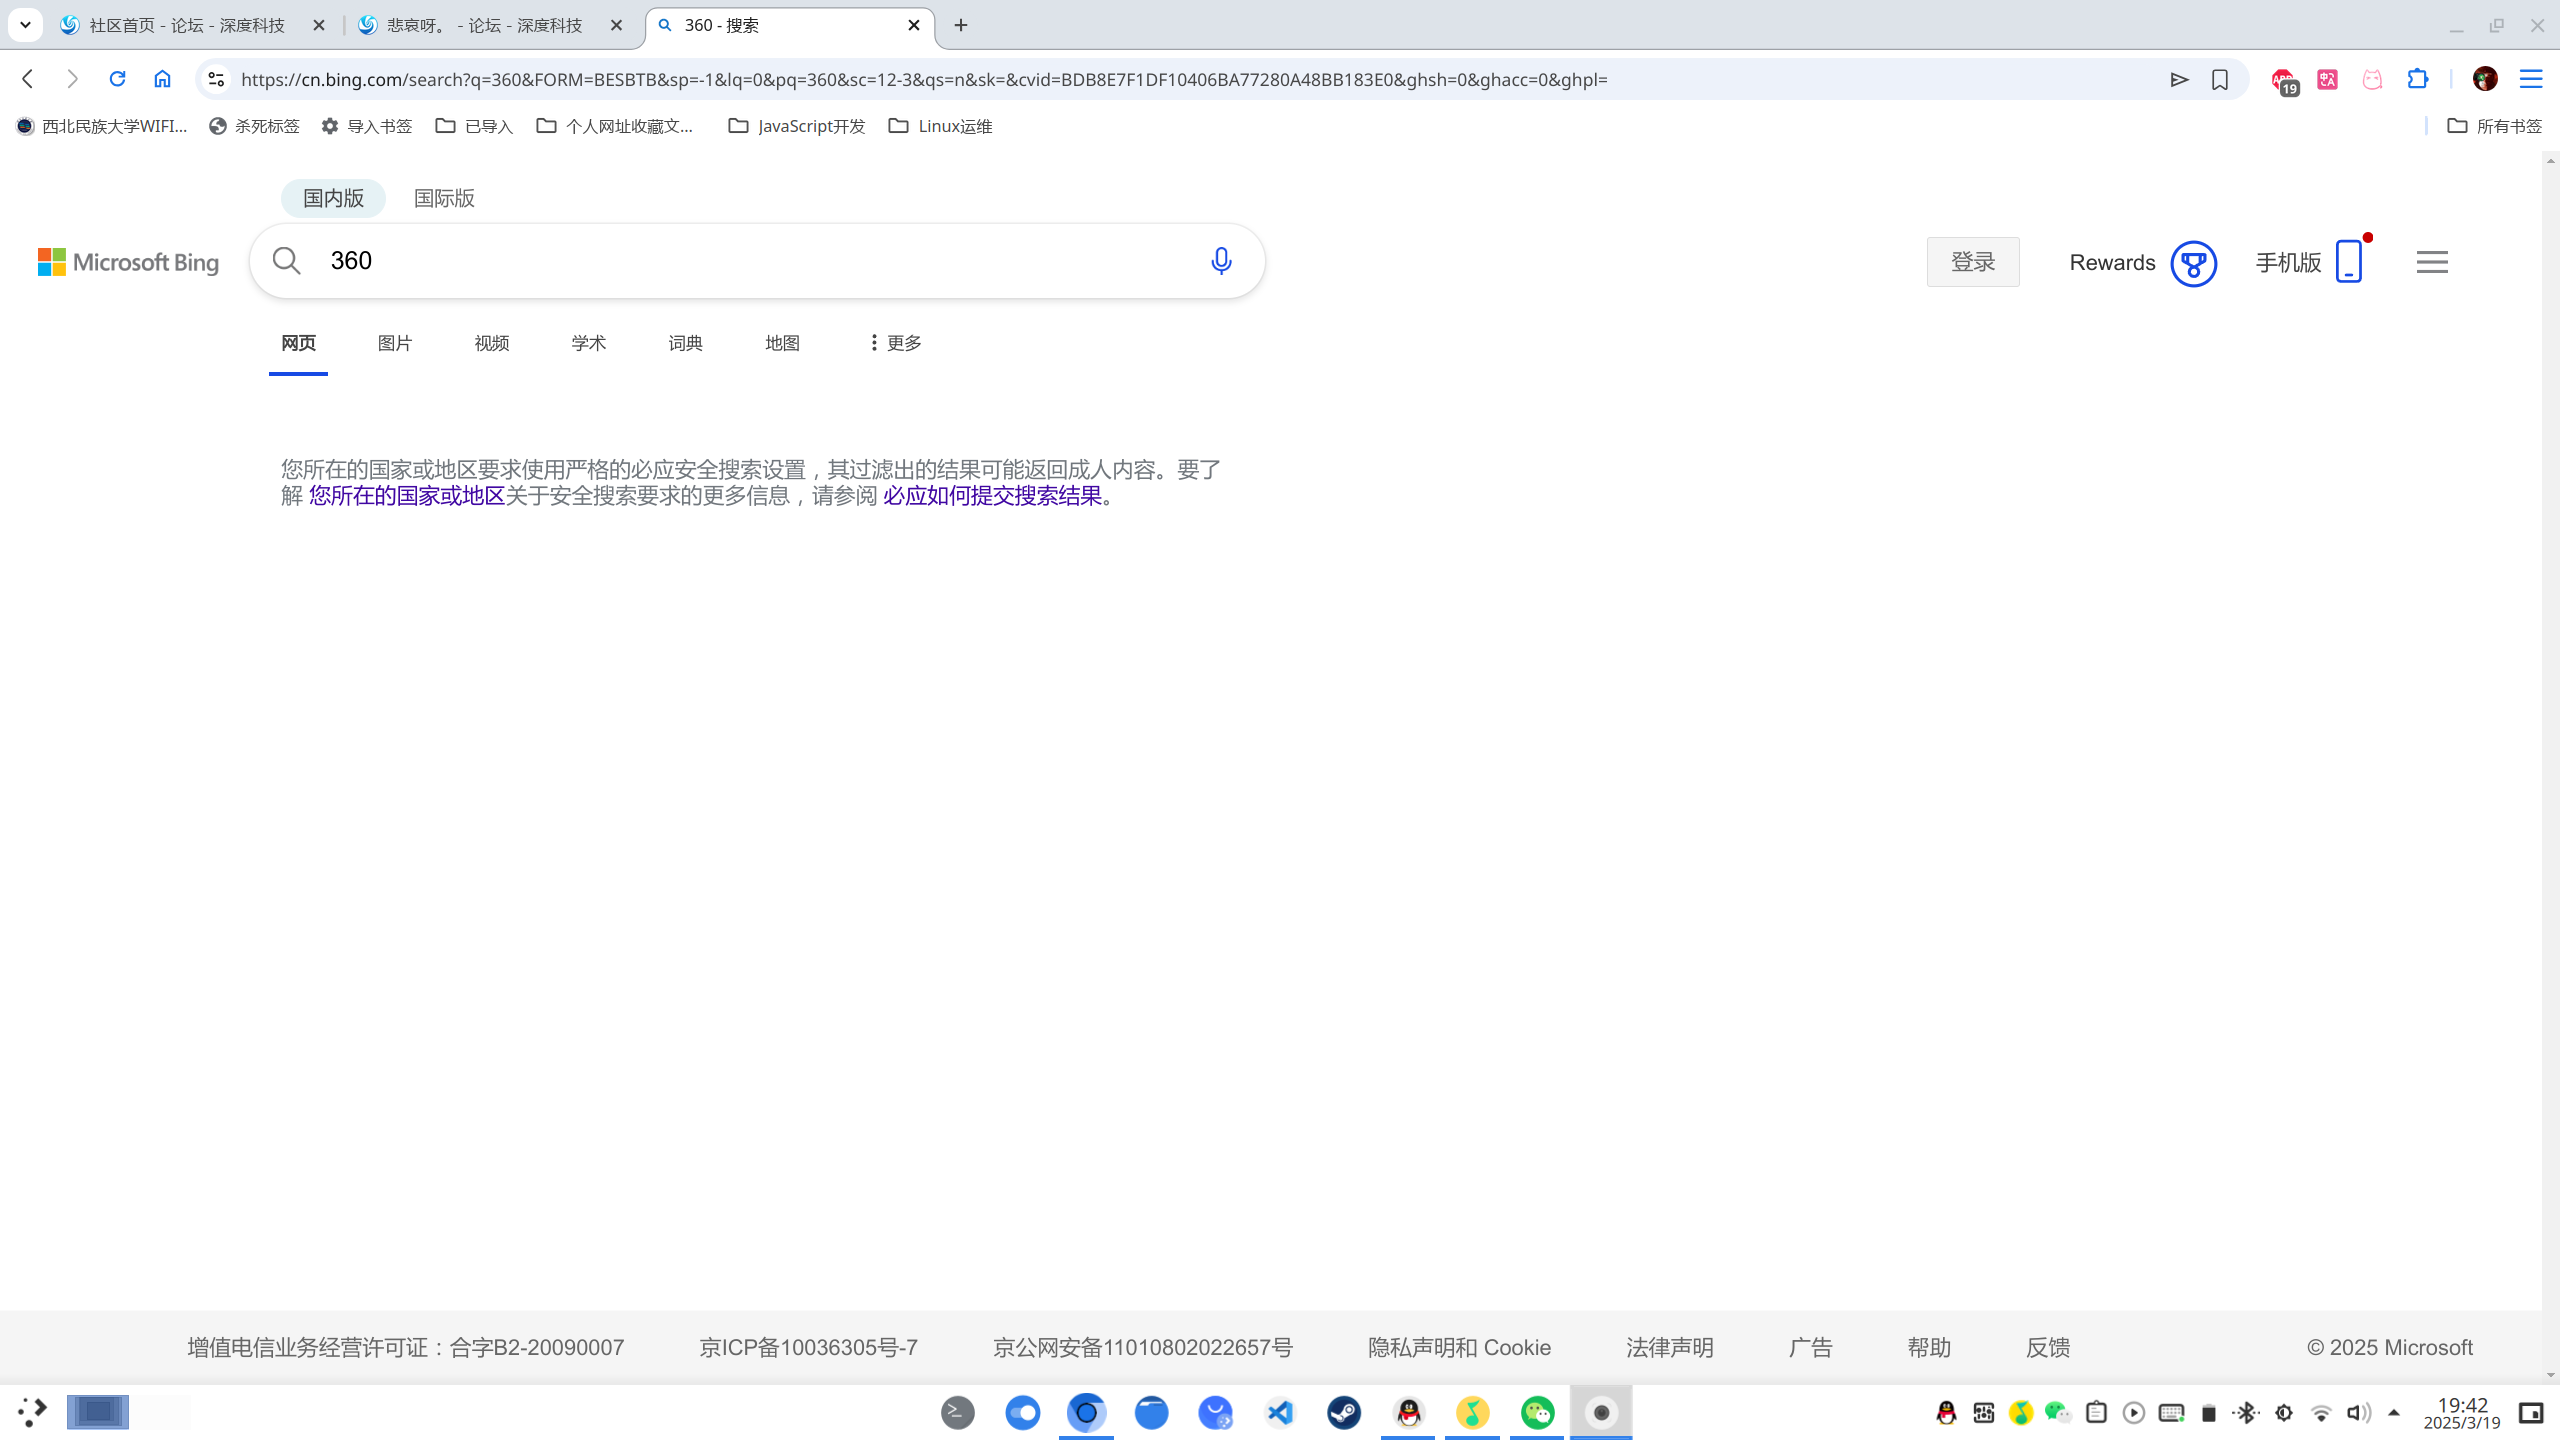Open WeChat from the taskbar
This screenshot has height=1440, width=2560.
[1537, 1413]
